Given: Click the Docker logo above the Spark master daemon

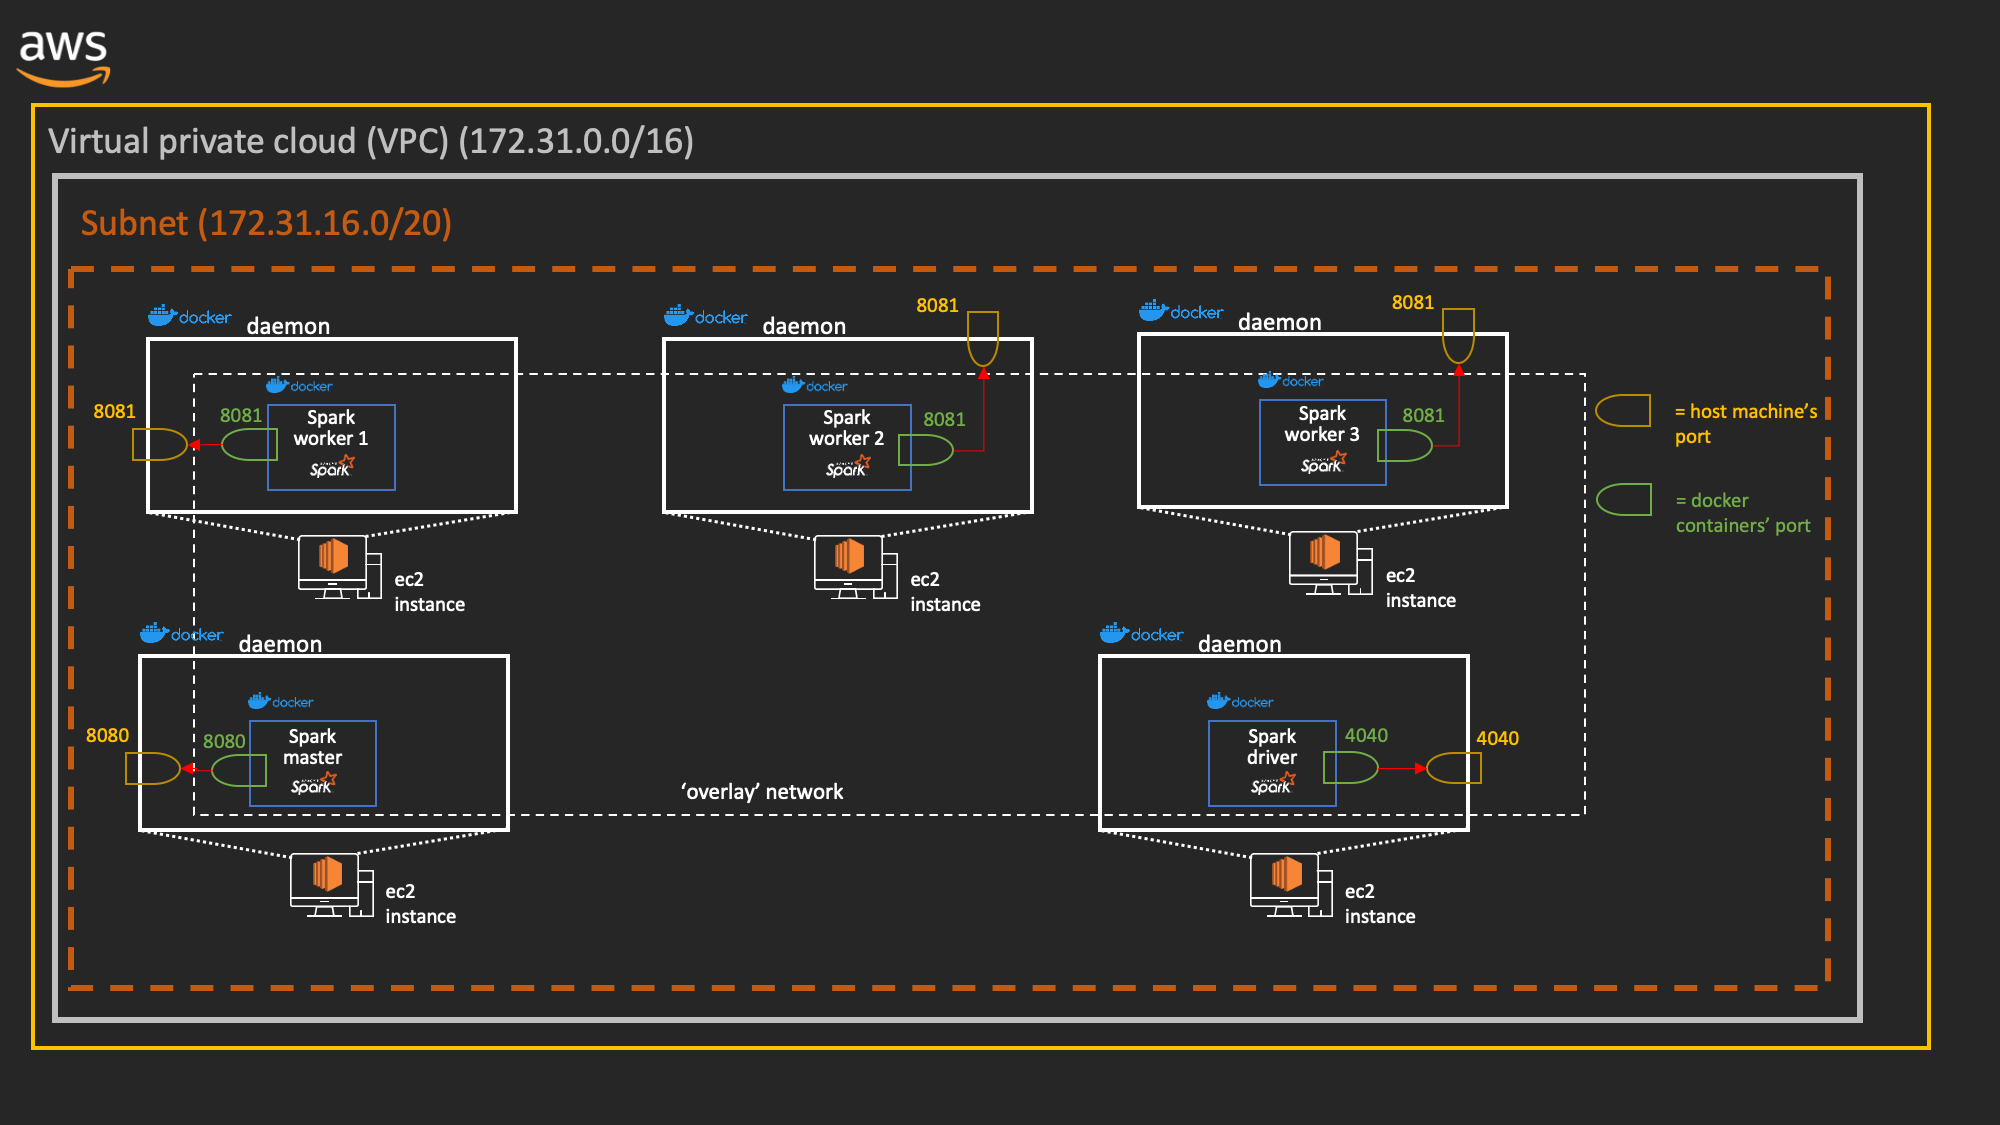Looking at the screenshot, I should [x=182, y=634].
